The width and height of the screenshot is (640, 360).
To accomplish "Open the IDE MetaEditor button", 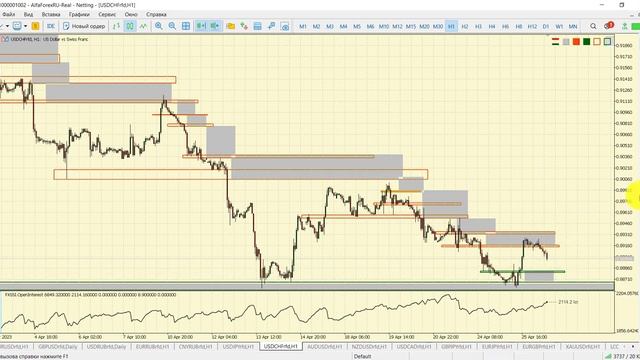I will 51,26.
